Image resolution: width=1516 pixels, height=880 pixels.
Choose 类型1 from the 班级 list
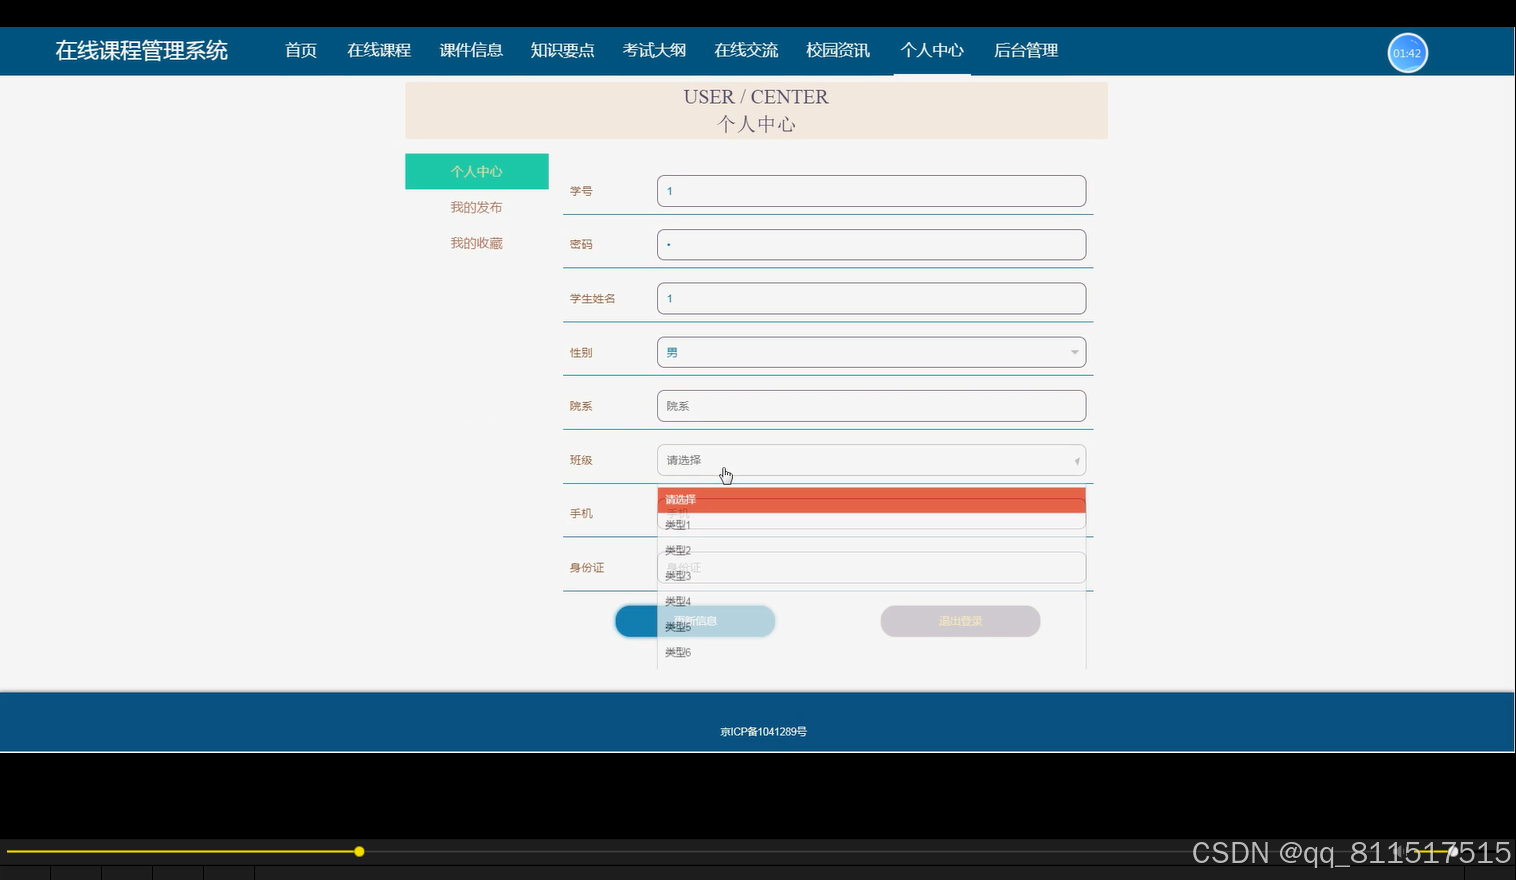tap(871, 525)
